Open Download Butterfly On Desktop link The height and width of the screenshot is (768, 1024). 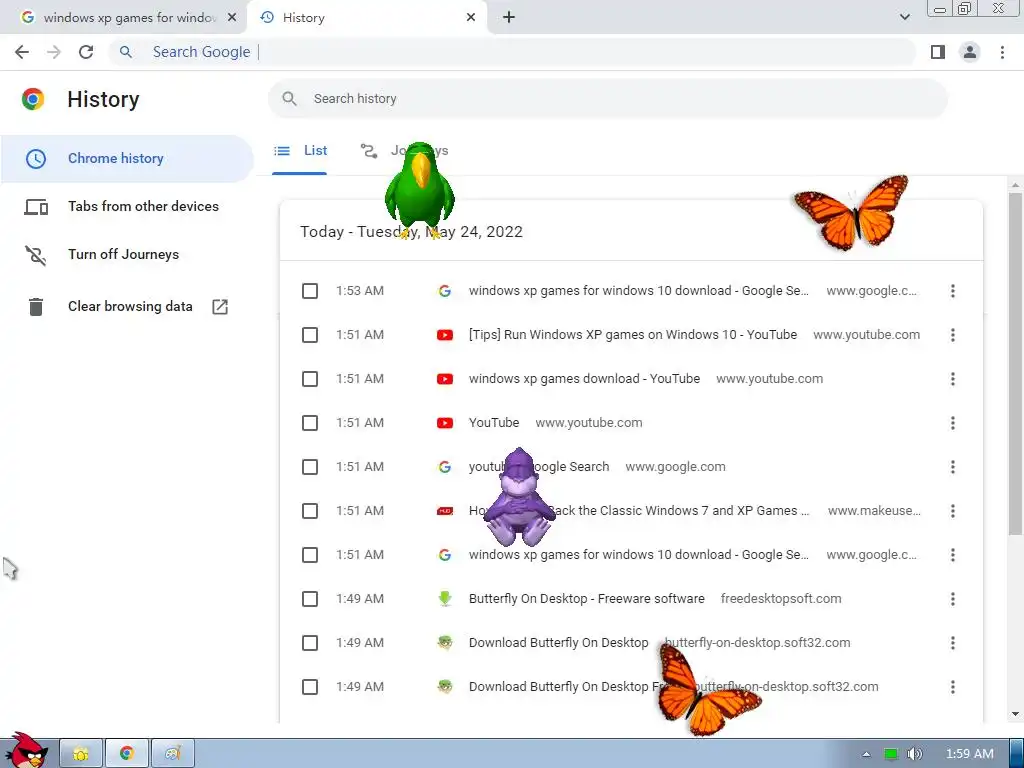[x=558, y=643]
